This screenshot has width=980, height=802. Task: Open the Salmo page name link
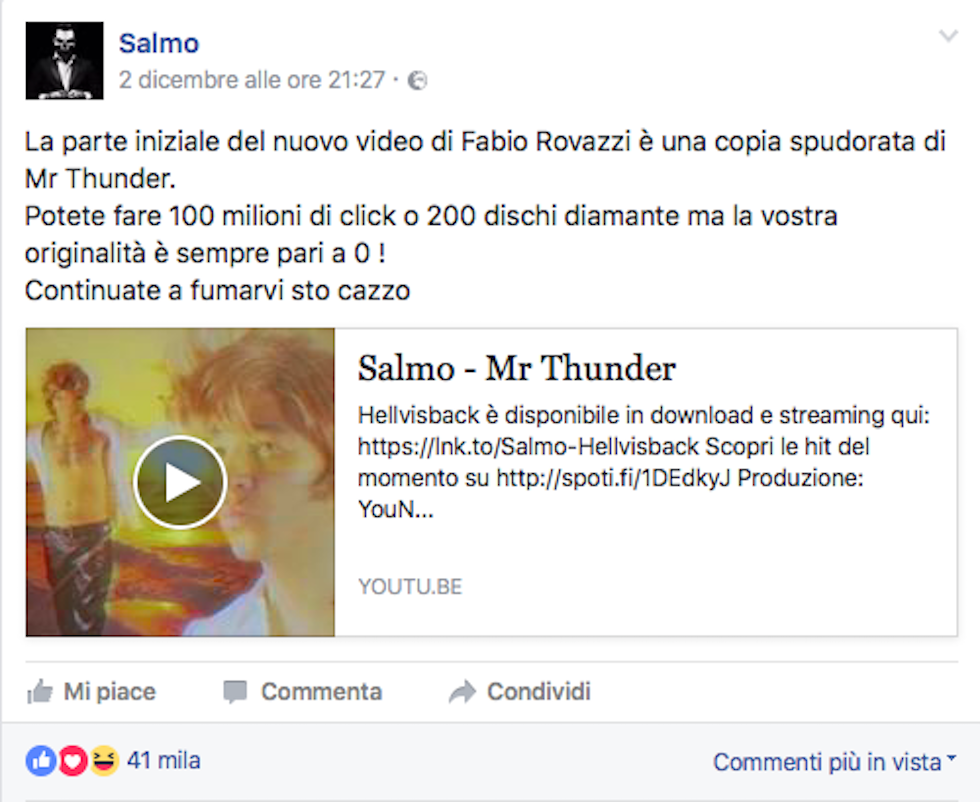159,43
